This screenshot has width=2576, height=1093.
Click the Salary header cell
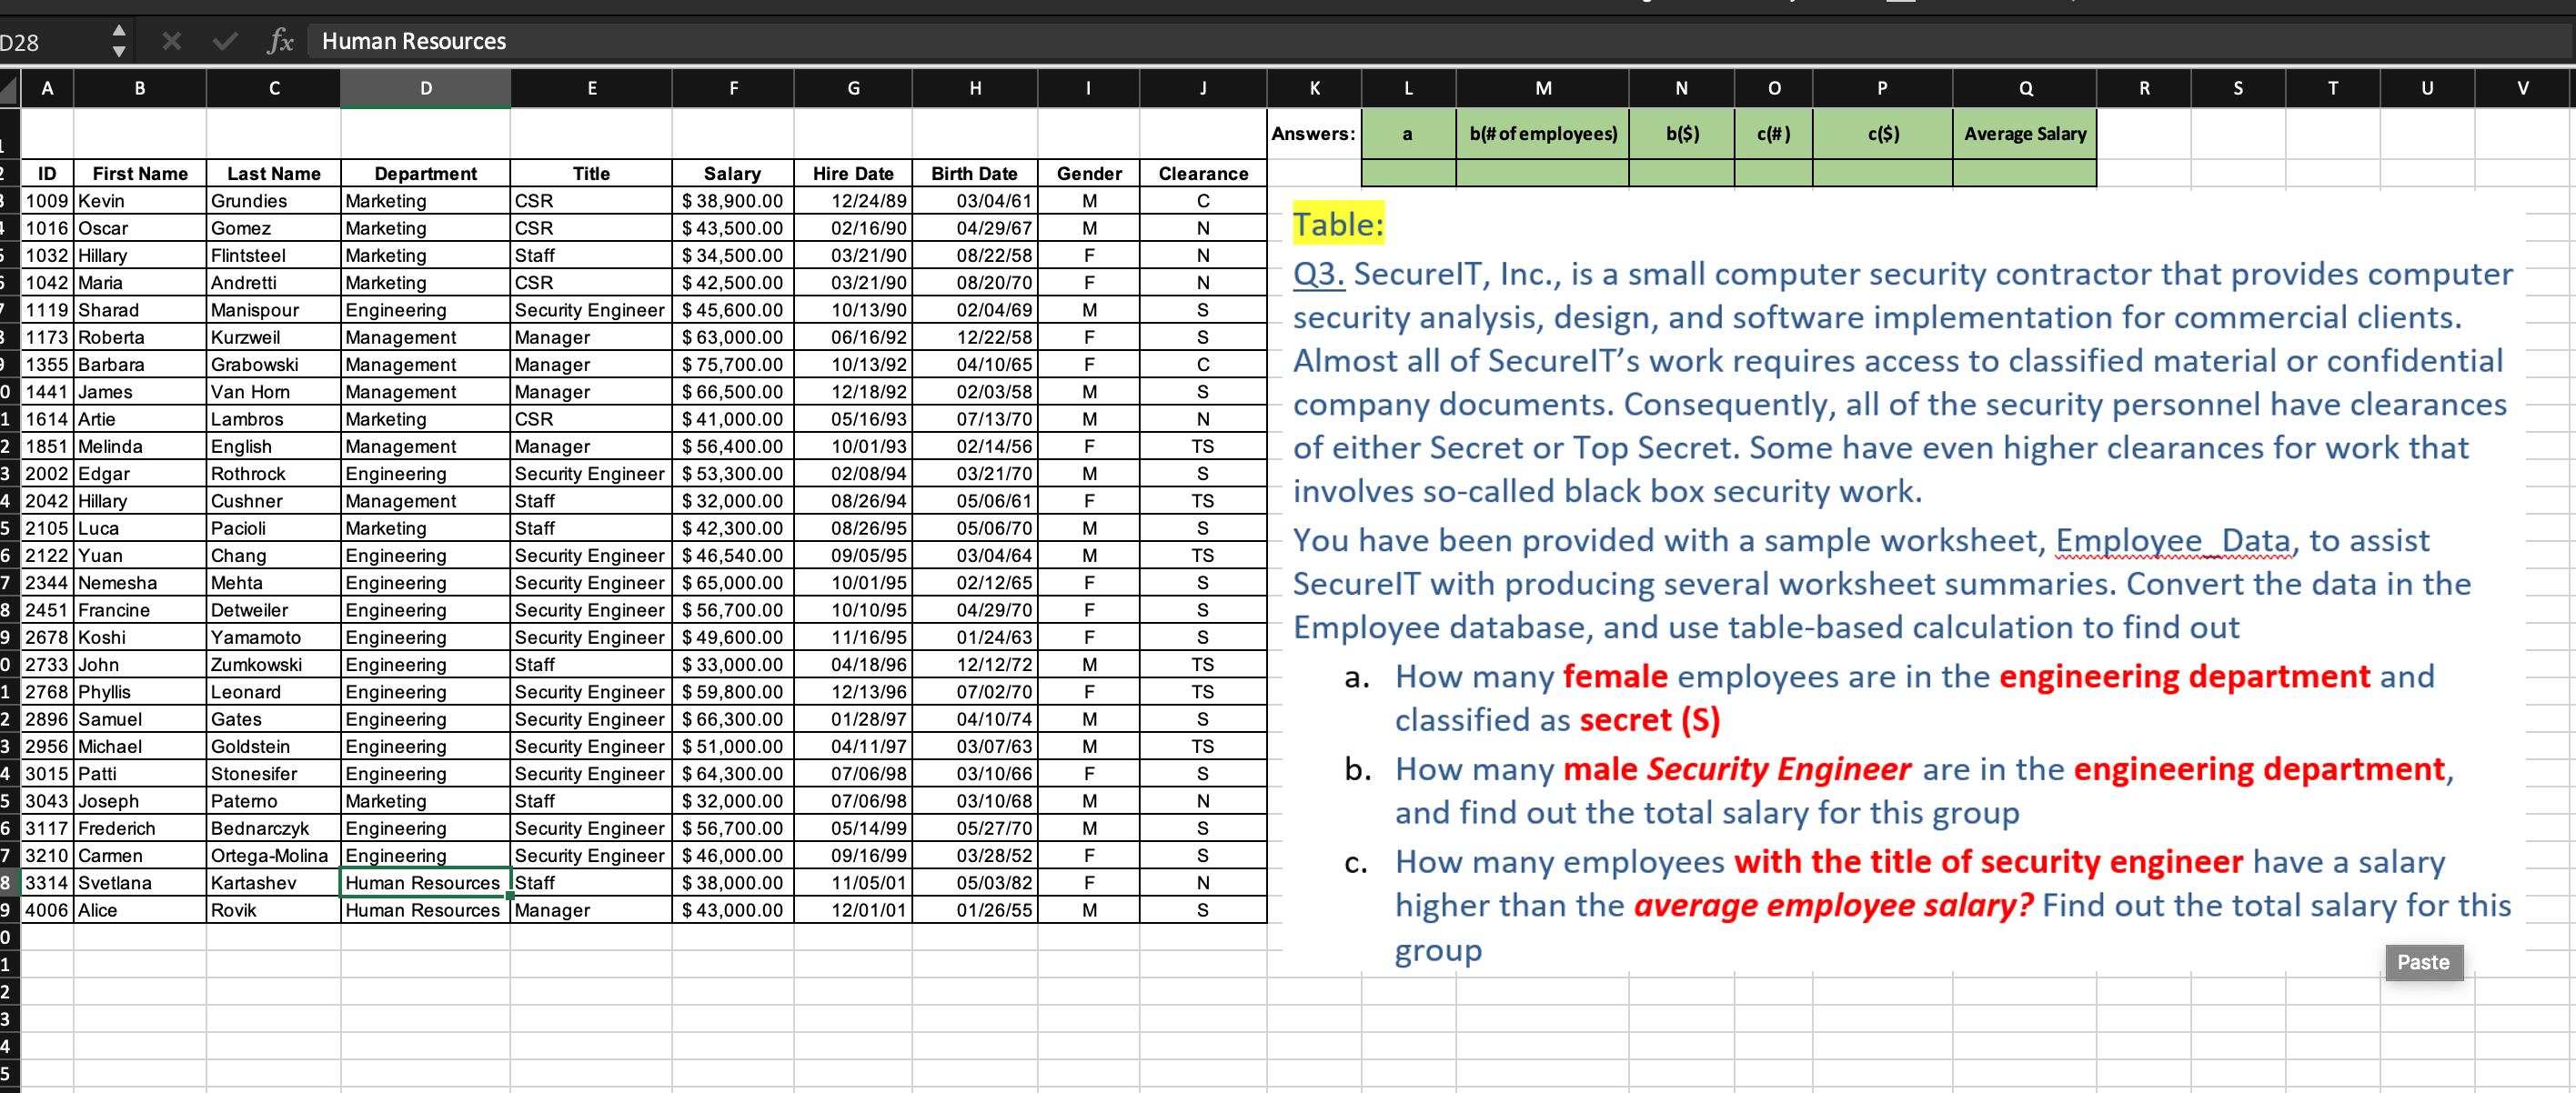point(732,174)
